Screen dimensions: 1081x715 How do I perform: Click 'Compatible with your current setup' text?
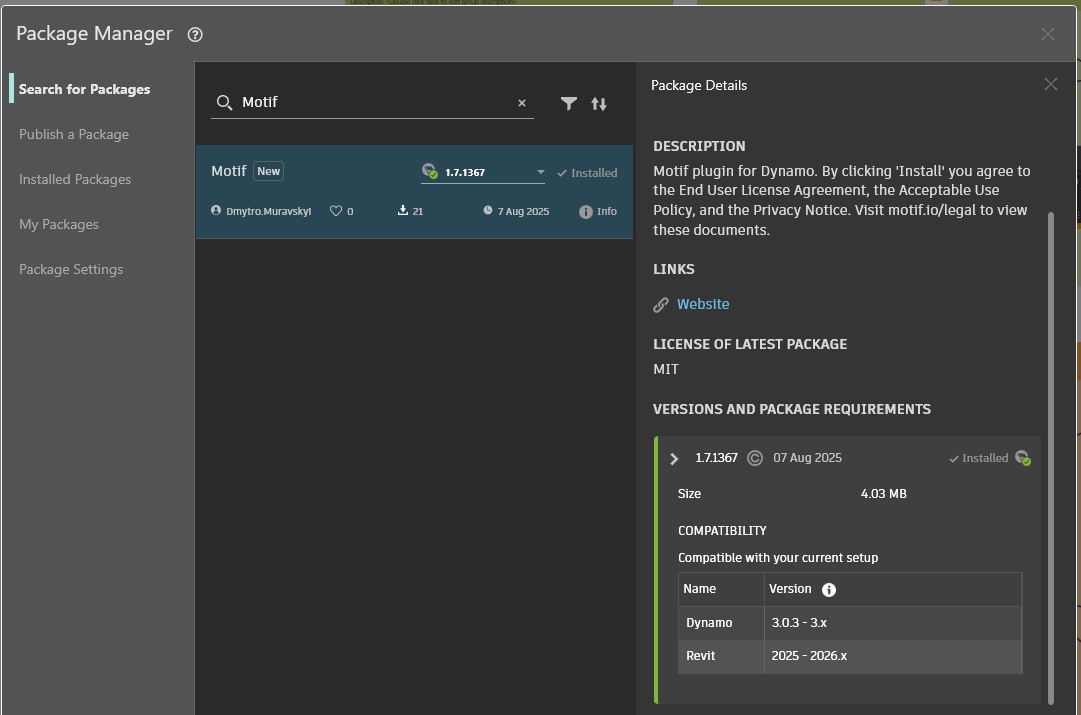click(x=778, y=558)
